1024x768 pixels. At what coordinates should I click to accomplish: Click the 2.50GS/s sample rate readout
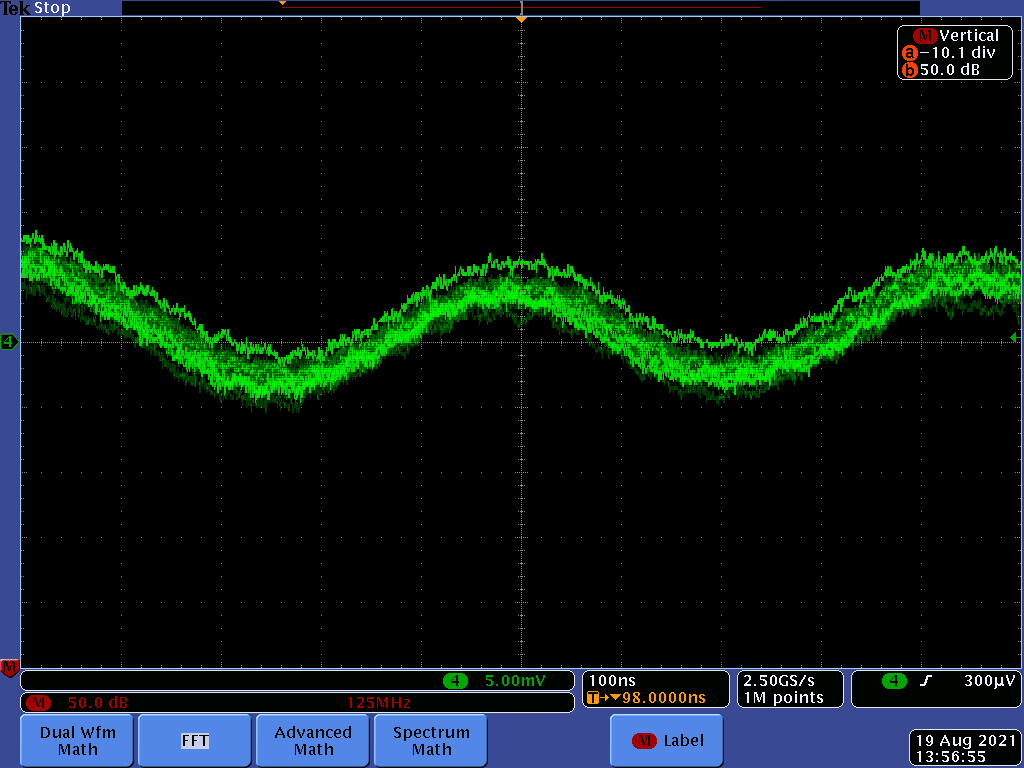(779, 680)
